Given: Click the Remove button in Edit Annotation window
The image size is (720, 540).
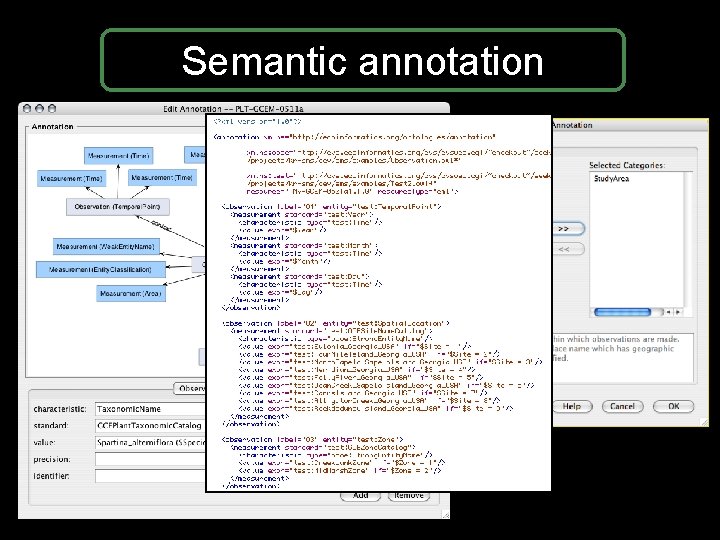Looking at the screenshot, I should (x=409, y=495).
